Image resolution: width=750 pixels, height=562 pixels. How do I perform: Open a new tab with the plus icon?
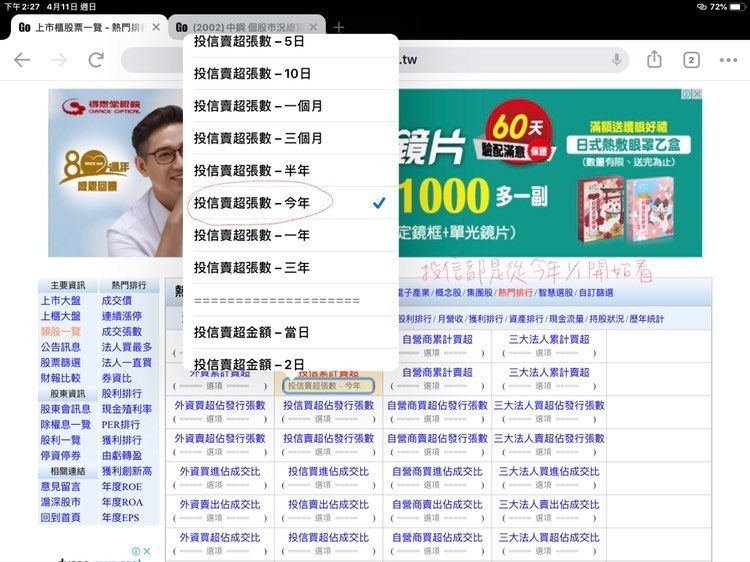pyautogui.click(x=339, y=27)
